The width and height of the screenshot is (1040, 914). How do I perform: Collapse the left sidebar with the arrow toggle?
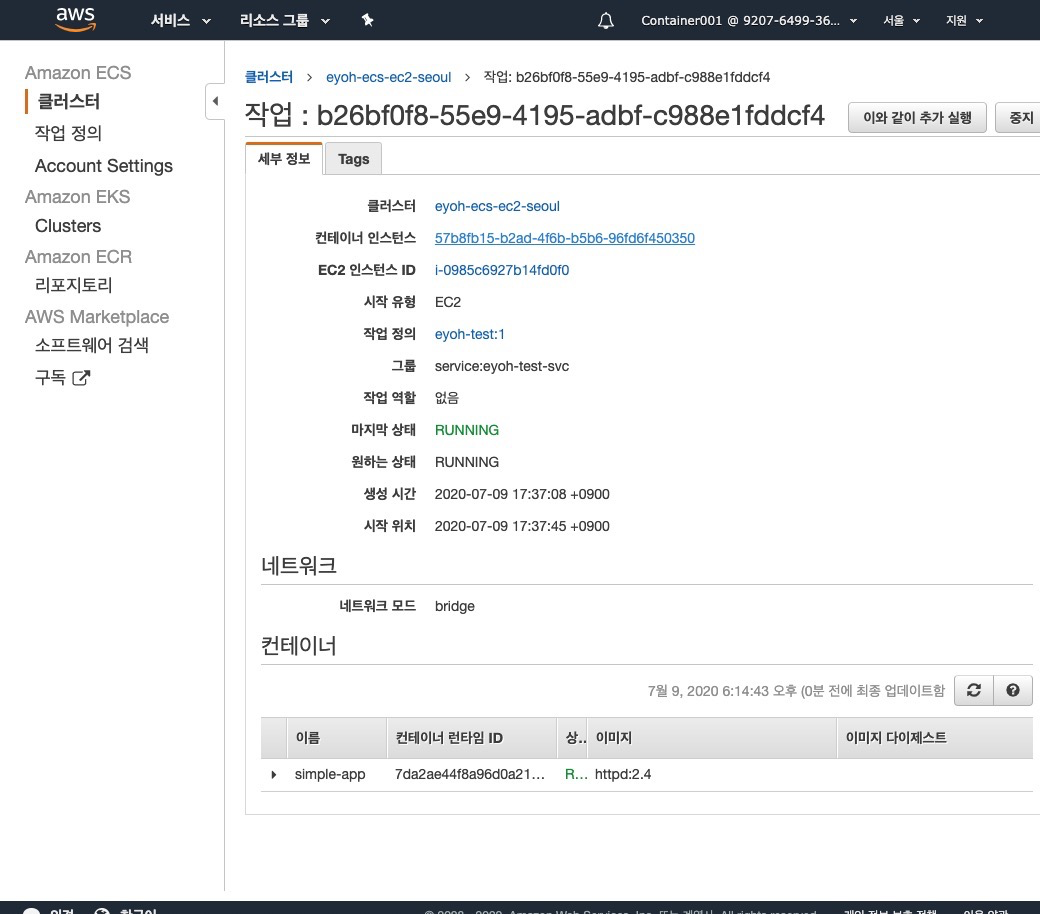215,101
